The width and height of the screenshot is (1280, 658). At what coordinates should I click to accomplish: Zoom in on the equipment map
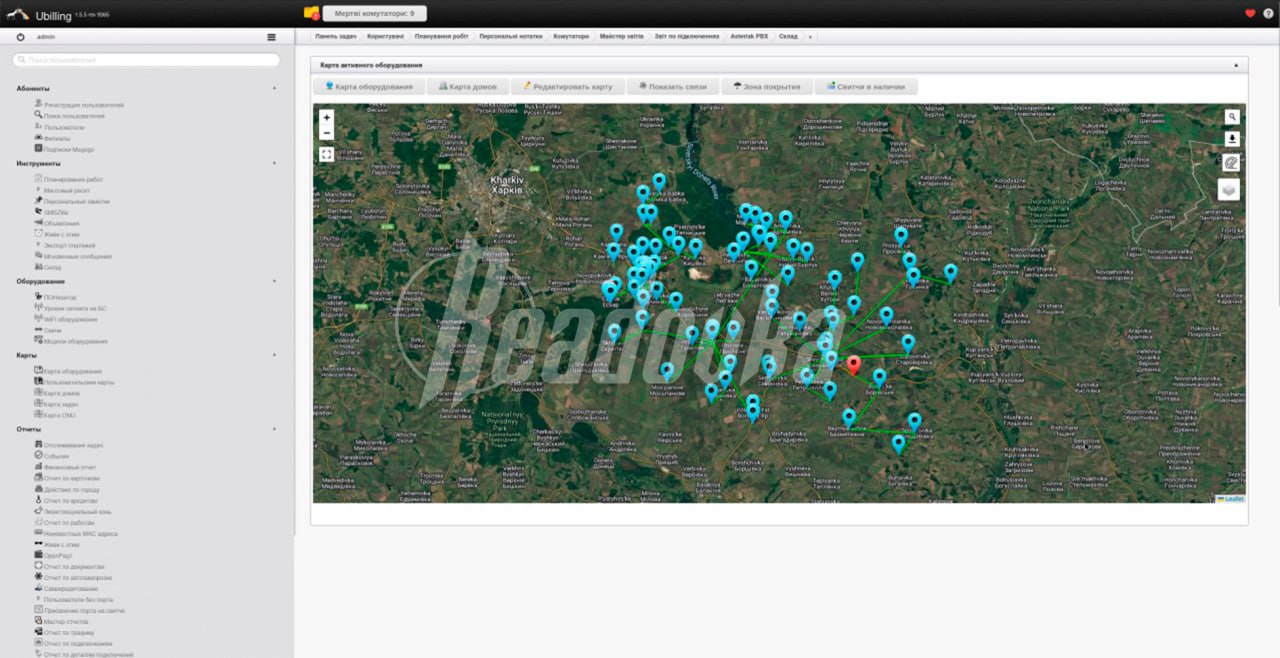coord(326,117)
